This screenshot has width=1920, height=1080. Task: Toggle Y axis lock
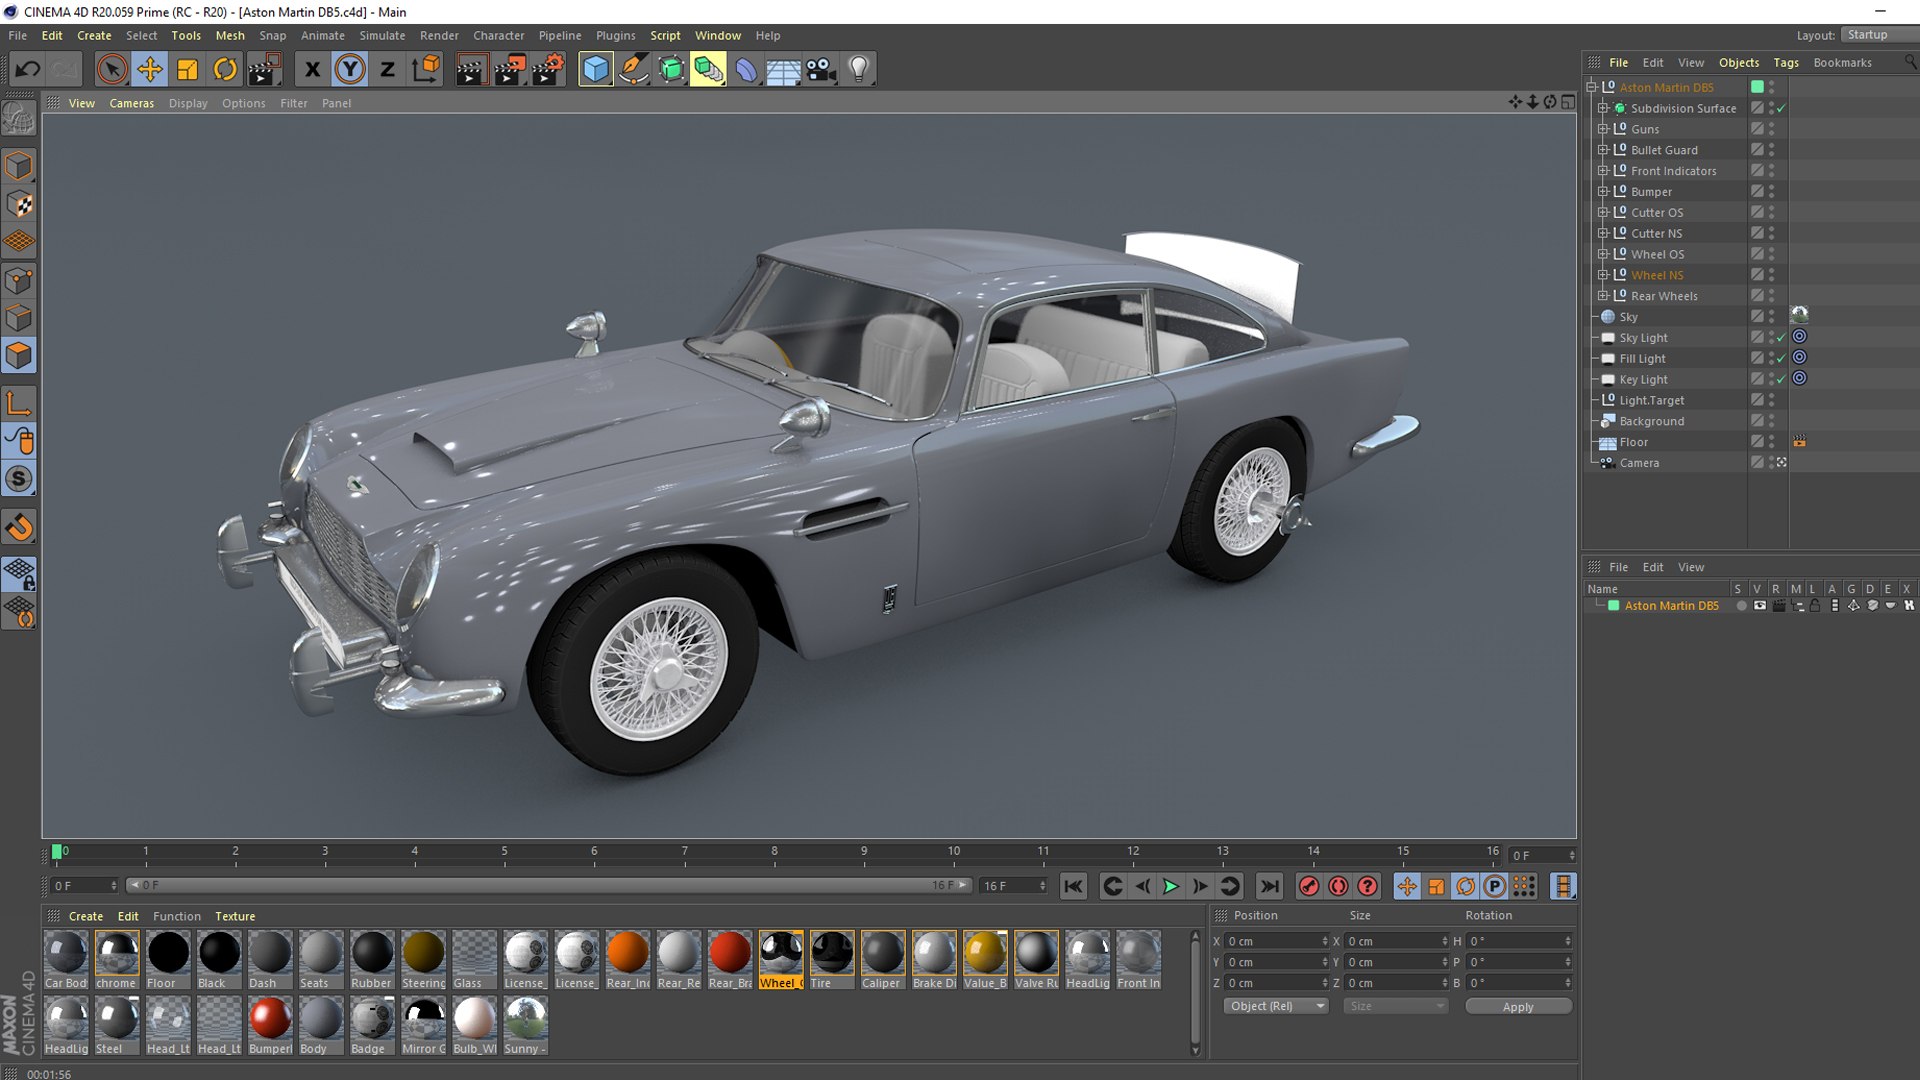(x=350, y=69)
